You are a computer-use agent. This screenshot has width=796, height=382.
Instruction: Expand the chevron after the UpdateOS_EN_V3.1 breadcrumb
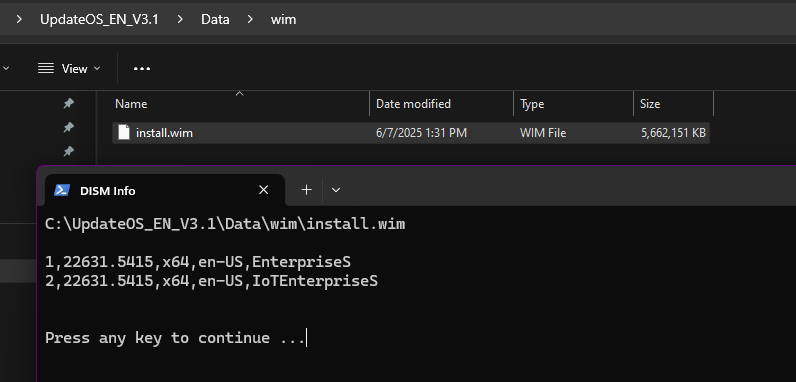(x=180, y=20)
